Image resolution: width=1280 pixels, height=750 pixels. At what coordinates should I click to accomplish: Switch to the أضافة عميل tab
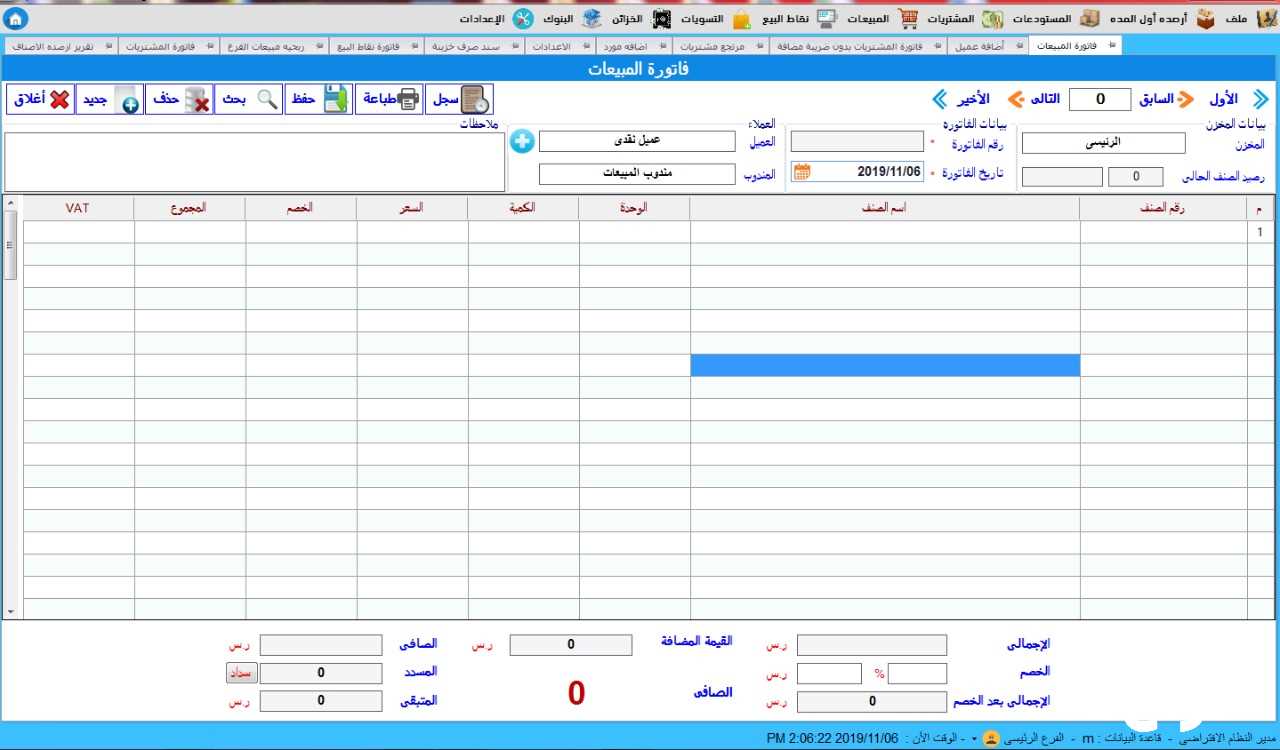pos(988,46)
